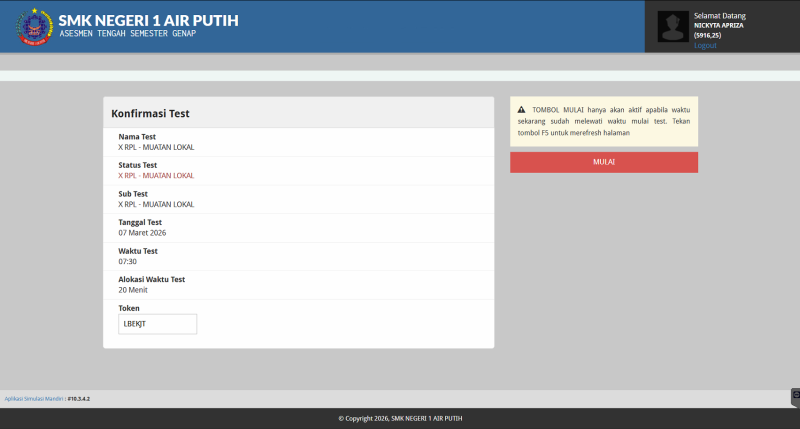Viewport: 800px width, 429px height.
Task: Click the user profile avatar picture
Action: click(674, 27)
